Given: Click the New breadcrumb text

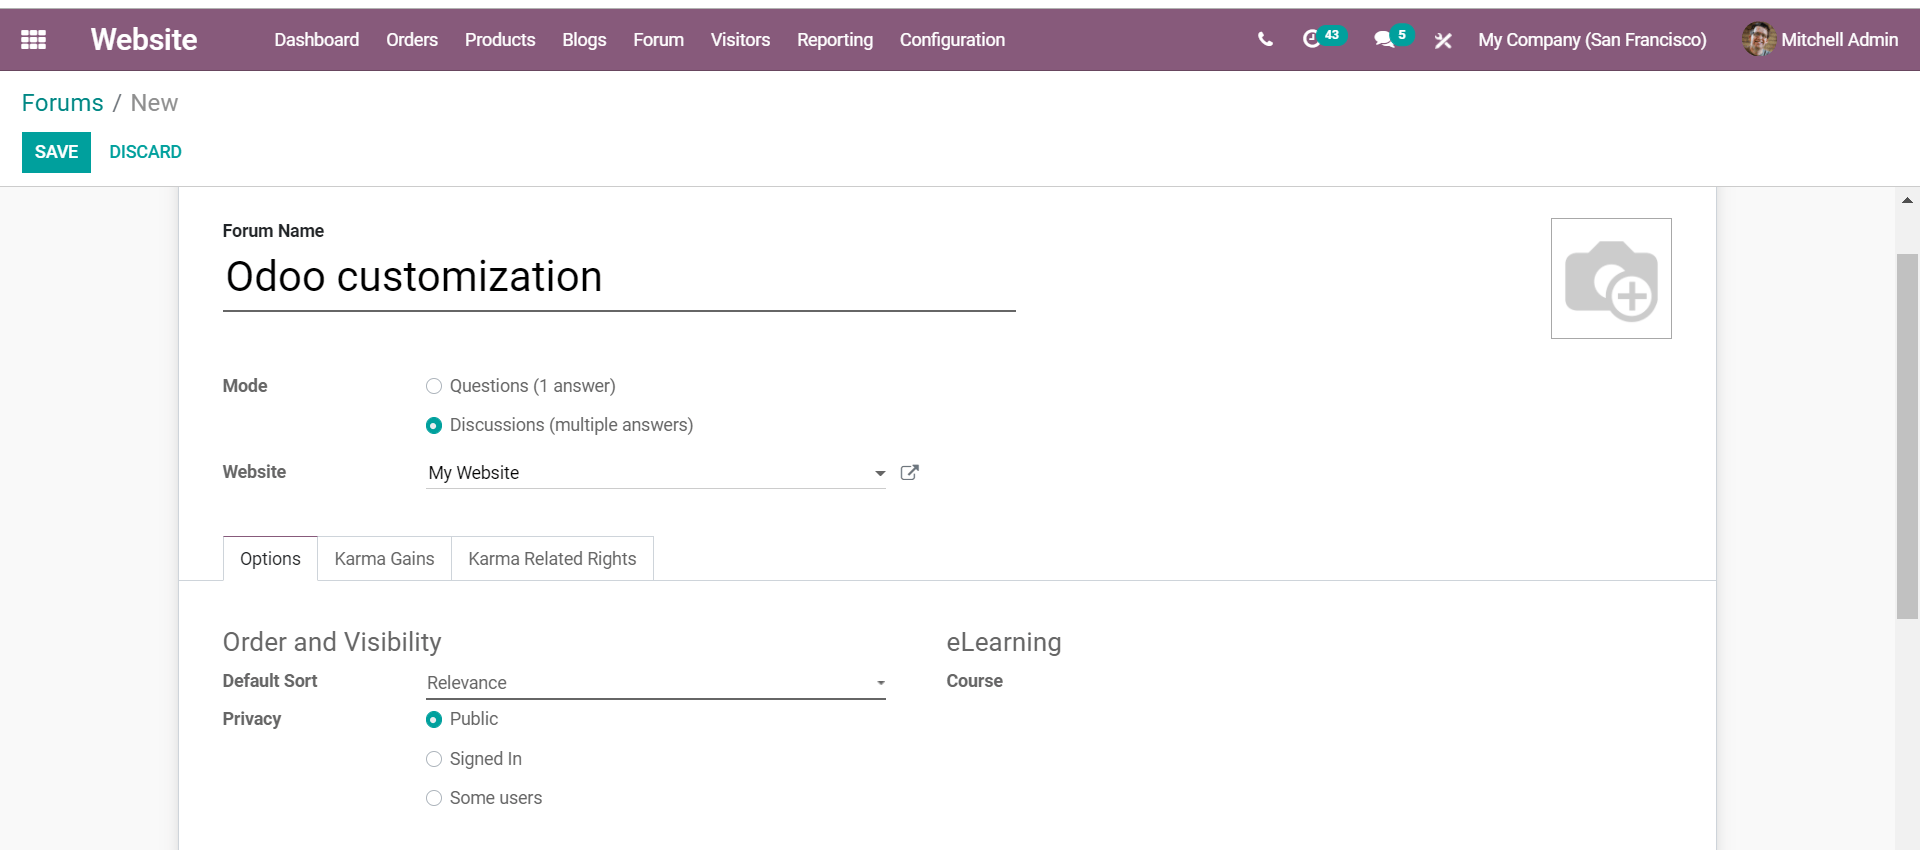Looking at the screenshot, I should coord(154,103).
